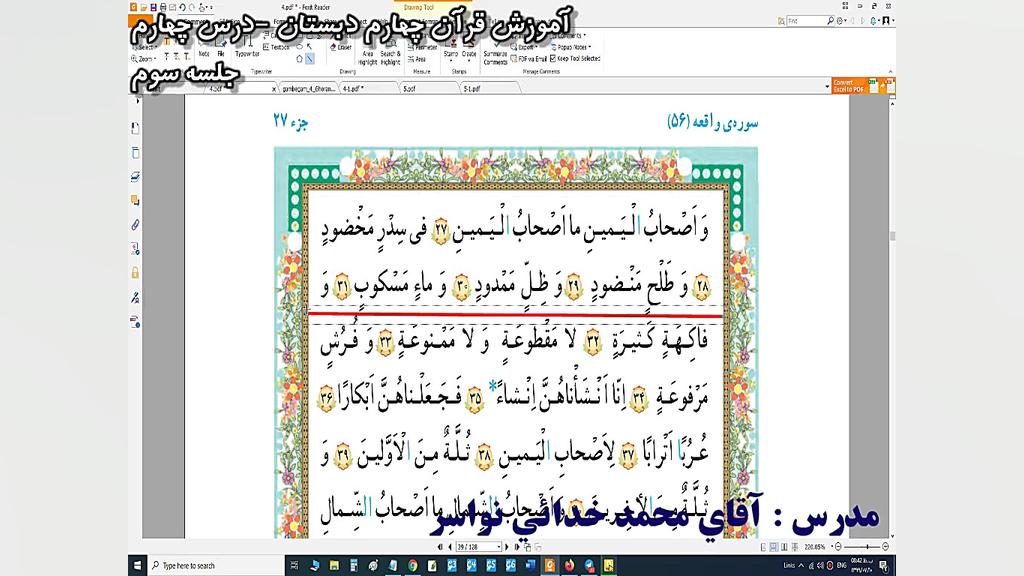
Task: Toggle single page view mode
Action: point(762,545)
